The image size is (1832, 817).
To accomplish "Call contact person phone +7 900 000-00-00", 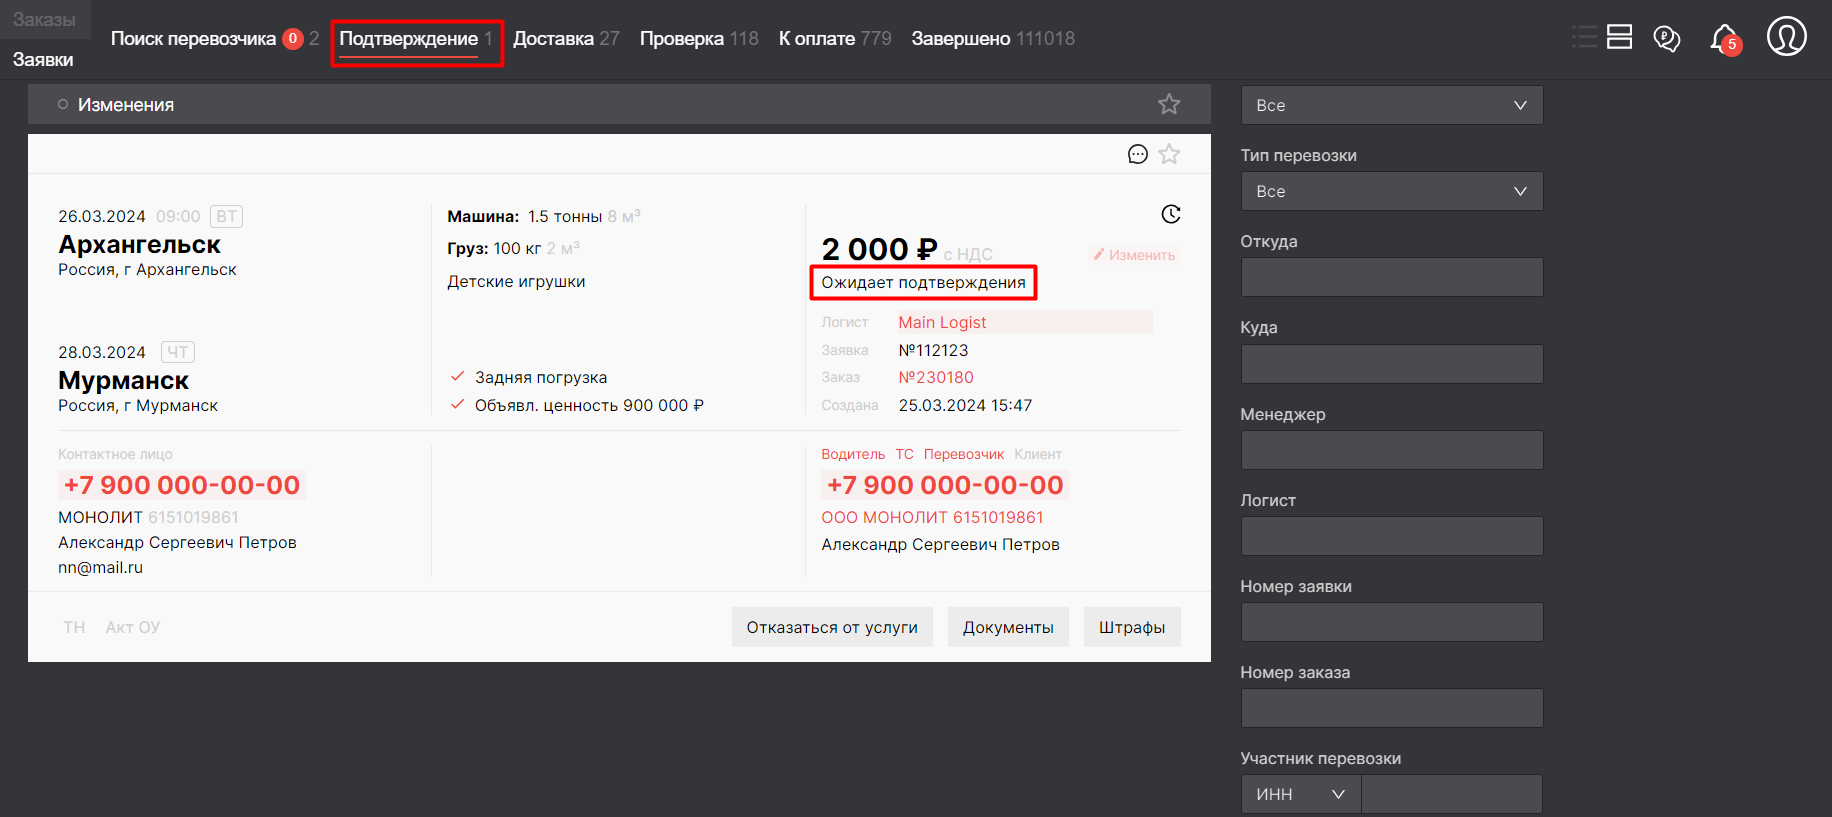I will (182, 485).
